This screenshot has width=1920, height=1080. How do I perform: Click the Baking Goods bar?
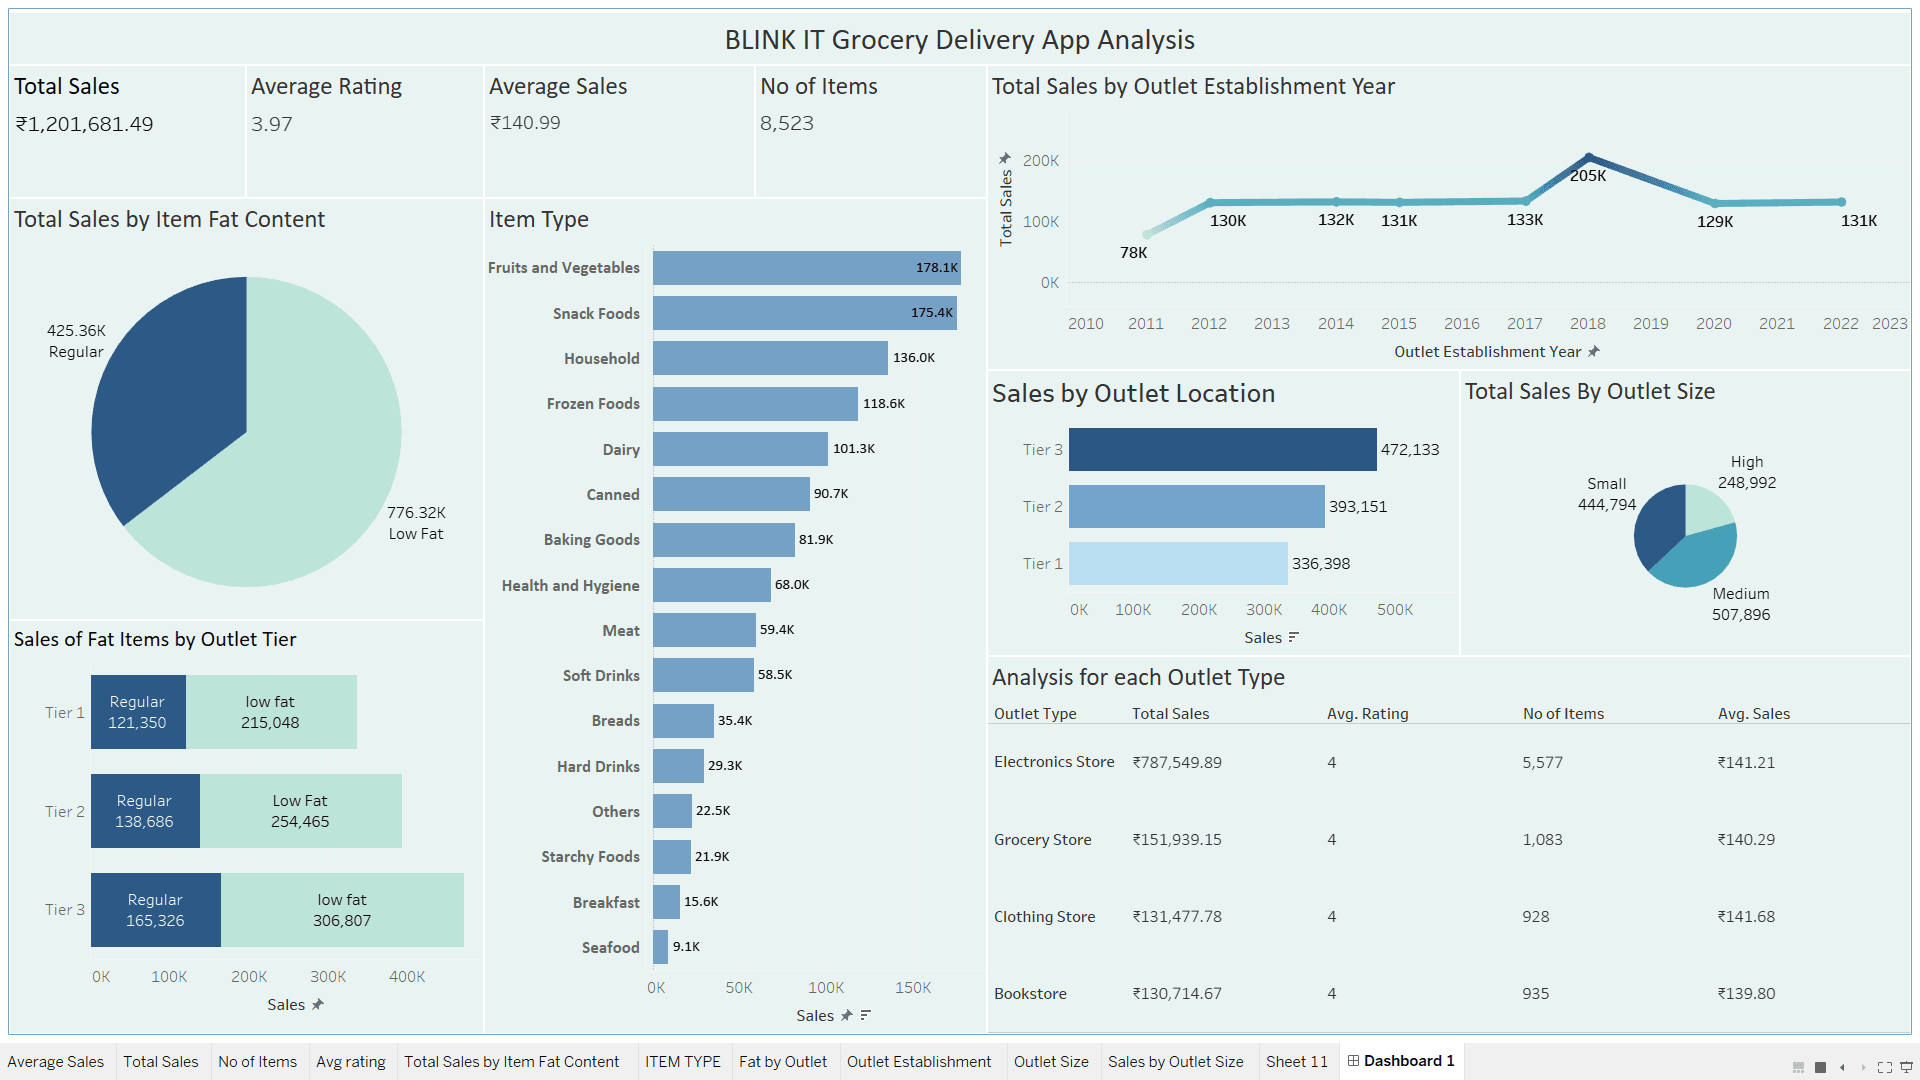coord(724,539)
